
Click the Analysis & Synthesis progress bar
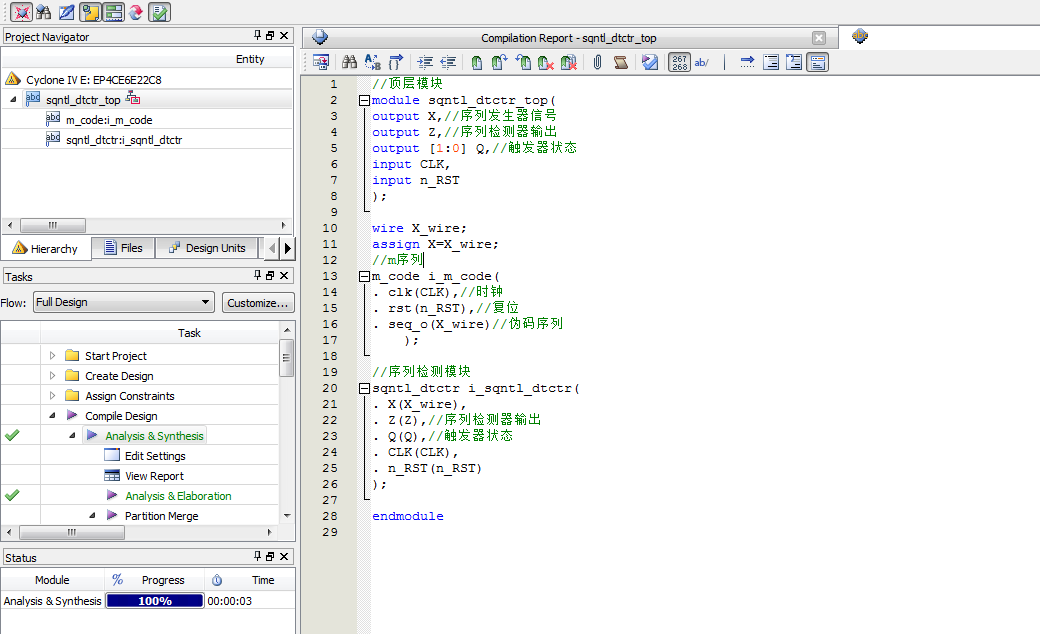coord(154,601)
